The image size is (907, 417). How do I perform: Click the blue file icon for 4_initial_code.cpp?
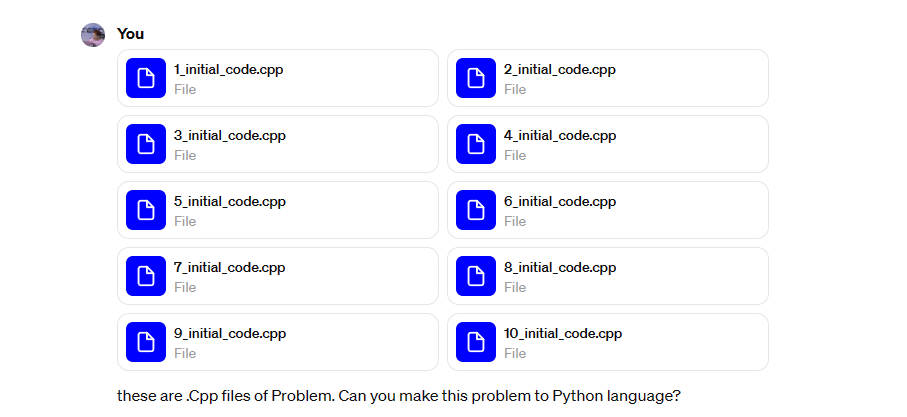pos(475,144)
